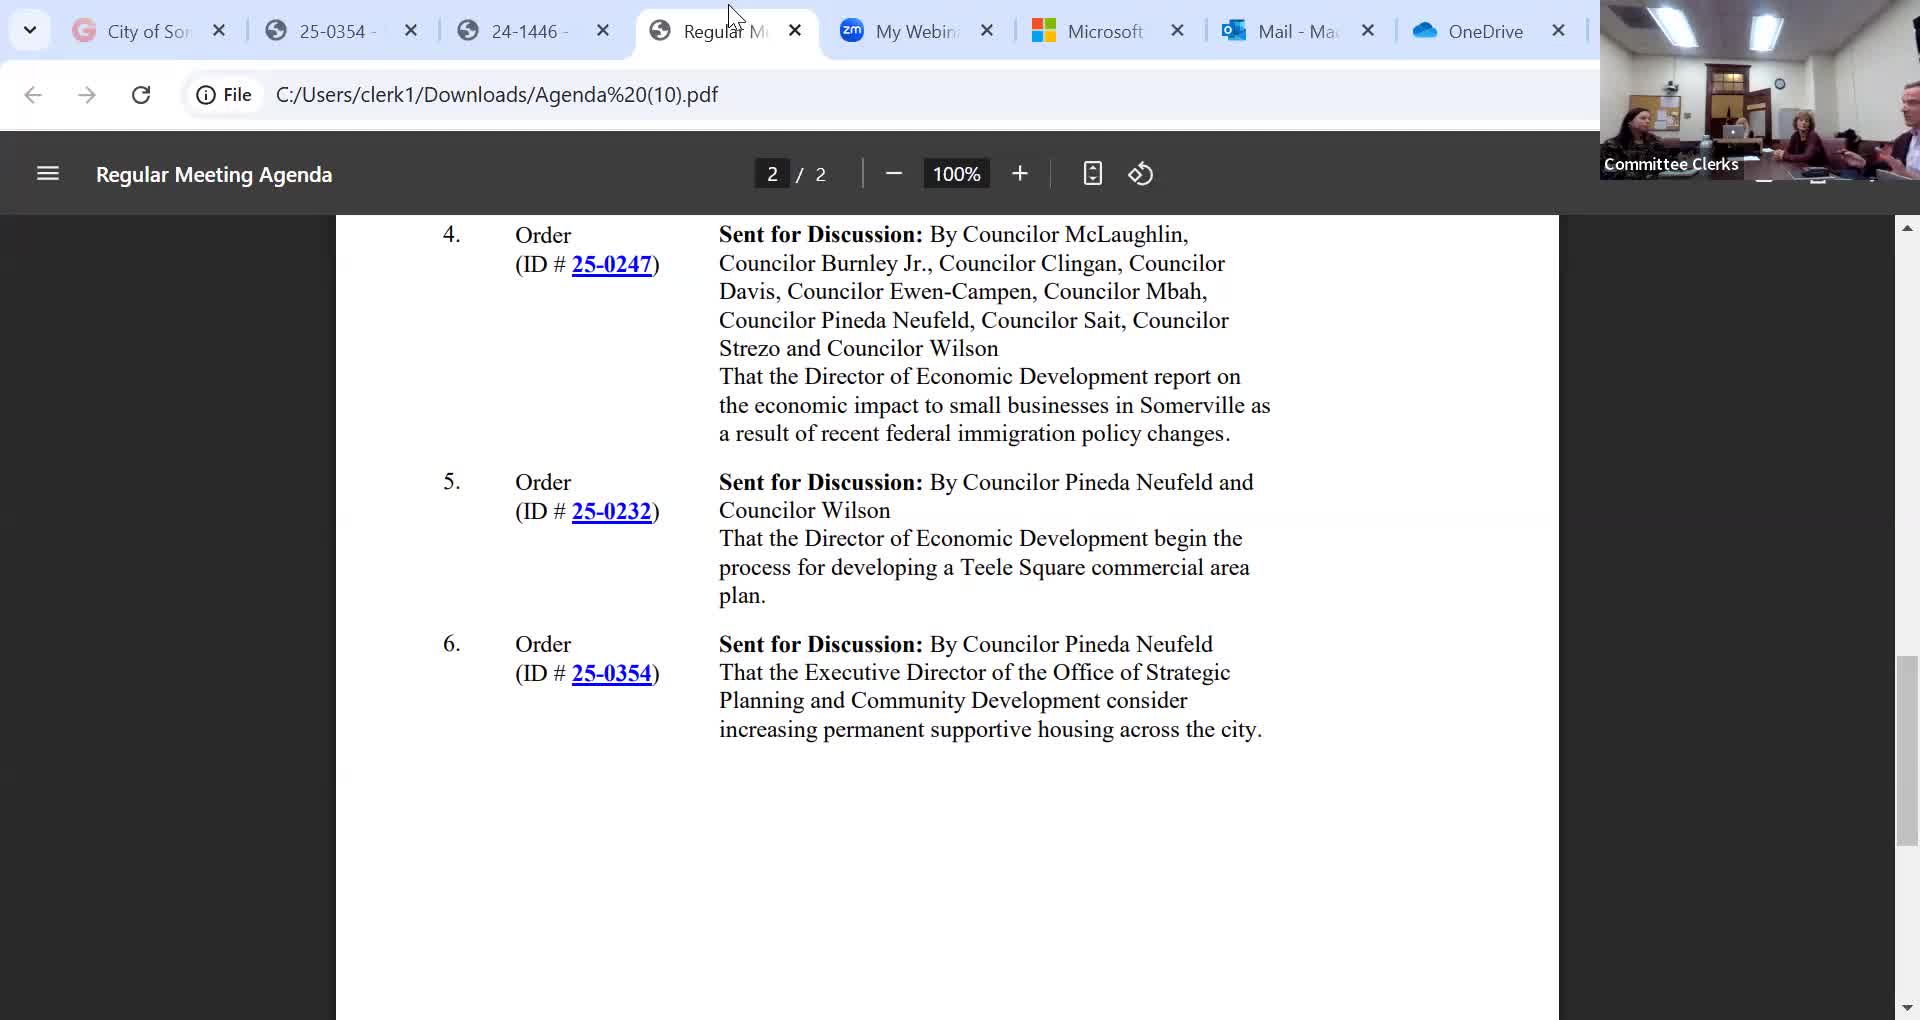Viewport: 1920px width, 1020px height.
Task: Edit the page number field showing 2
Action: (x=772, y=173)
